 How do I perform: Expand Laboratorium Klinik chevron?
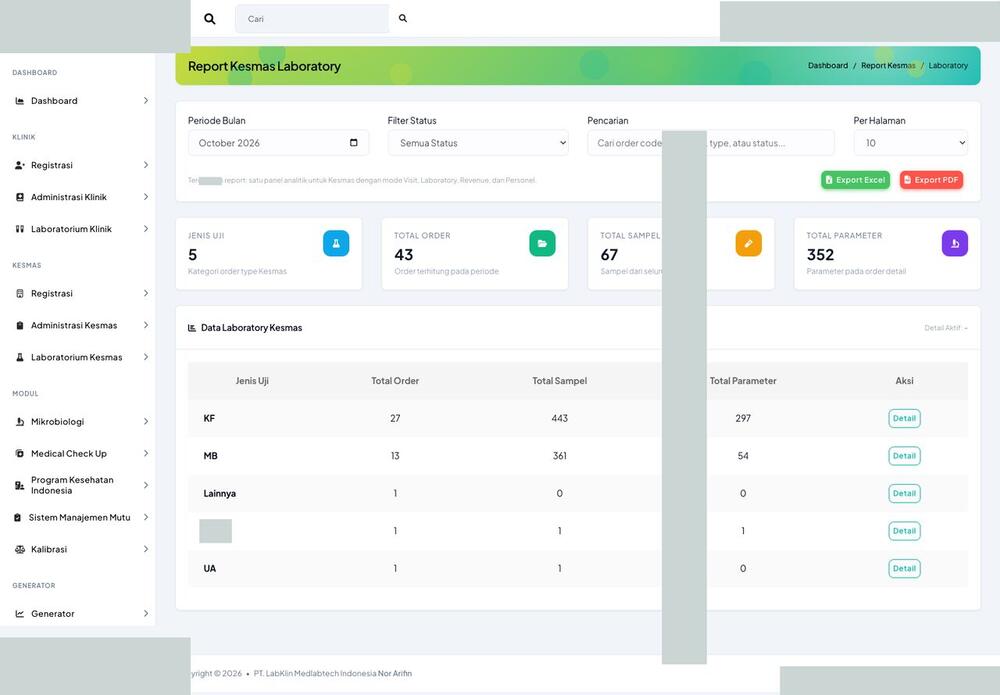coord(146,229)
